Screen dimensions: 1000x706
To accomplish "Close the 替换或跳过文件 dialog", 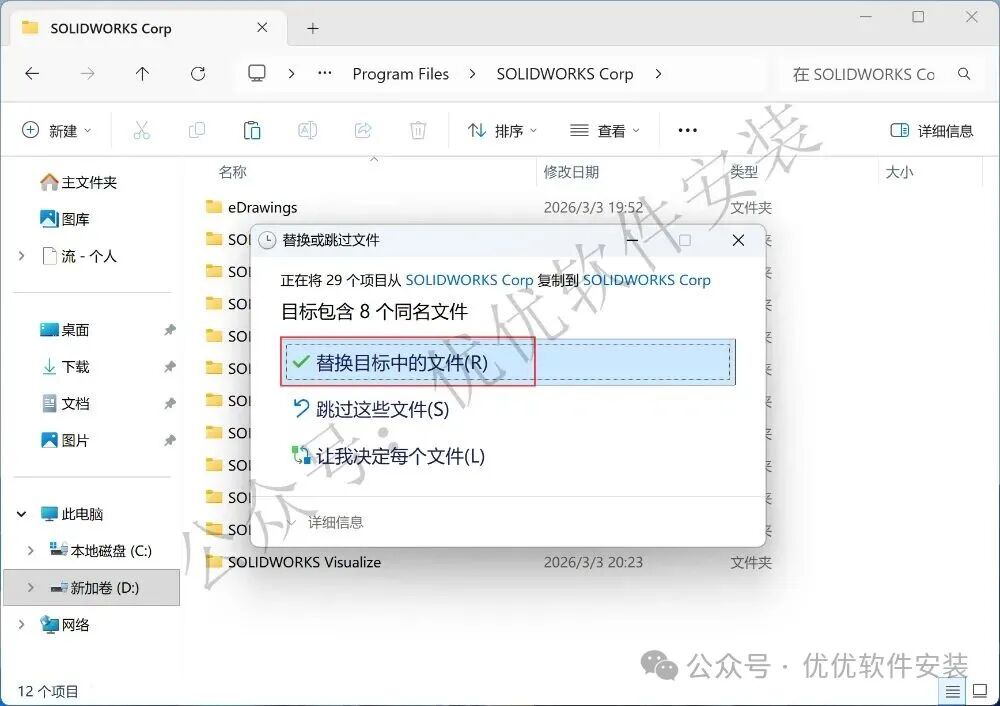I will tap(738, 240).
